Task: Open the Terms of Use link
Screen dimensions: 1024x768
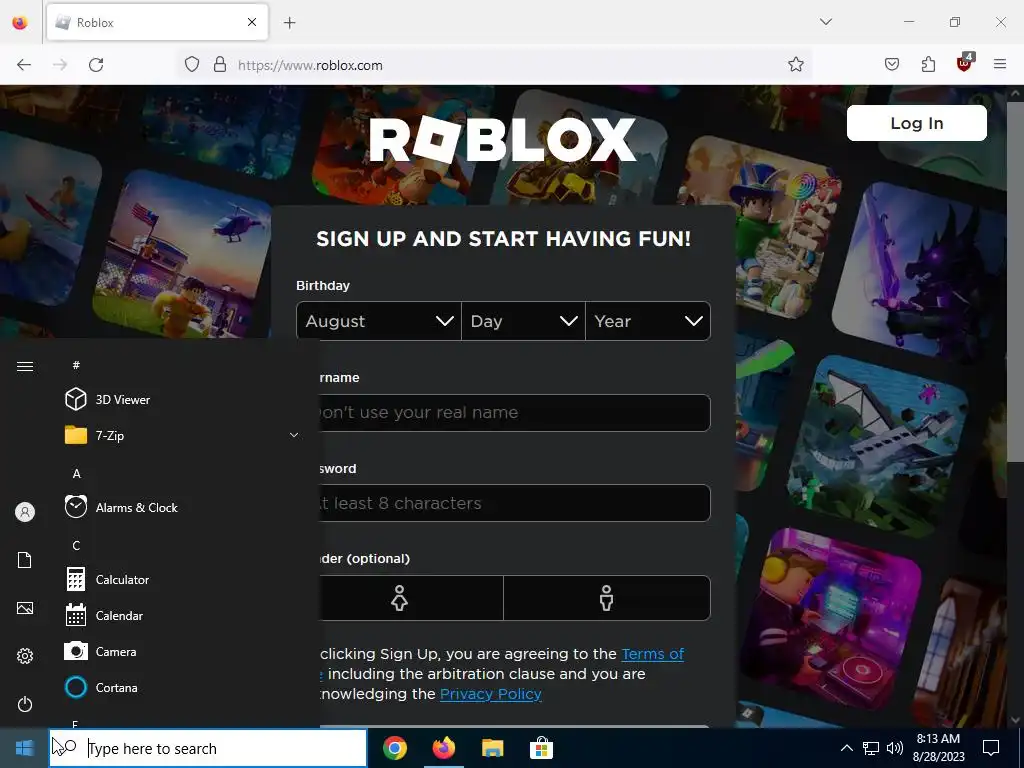Action: coord(652,654)
